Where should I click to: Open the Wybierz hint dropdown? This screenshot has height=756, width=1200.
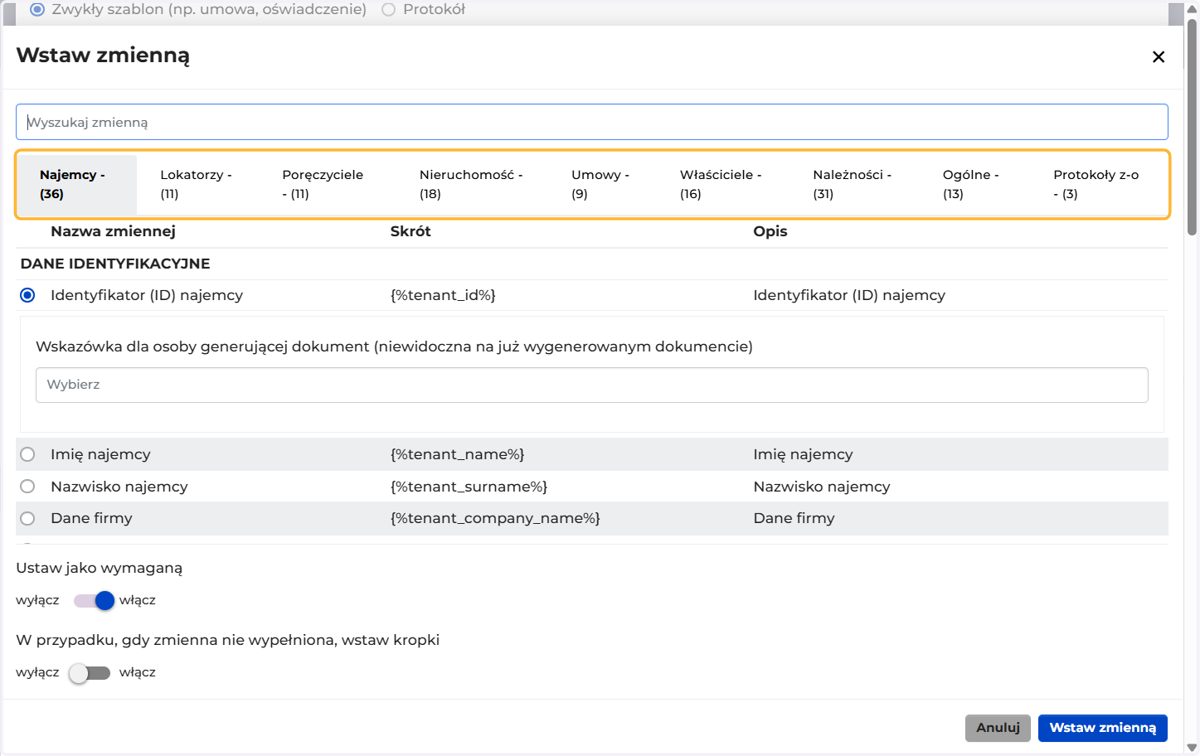[592, 385]
